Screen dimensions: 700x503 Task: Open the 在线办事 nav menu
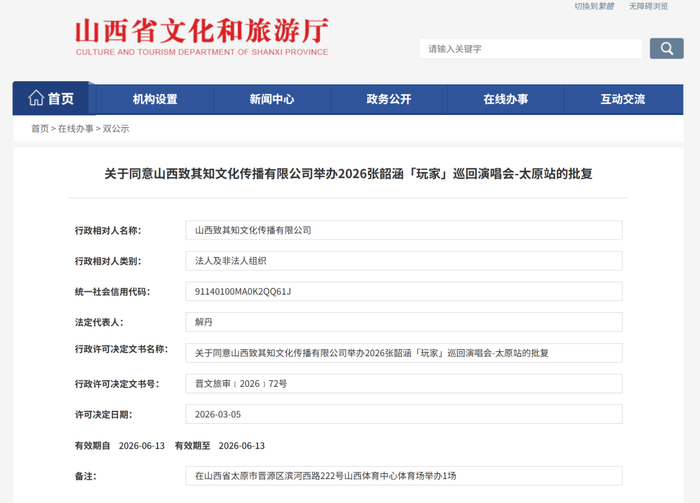tap(506, 99)
